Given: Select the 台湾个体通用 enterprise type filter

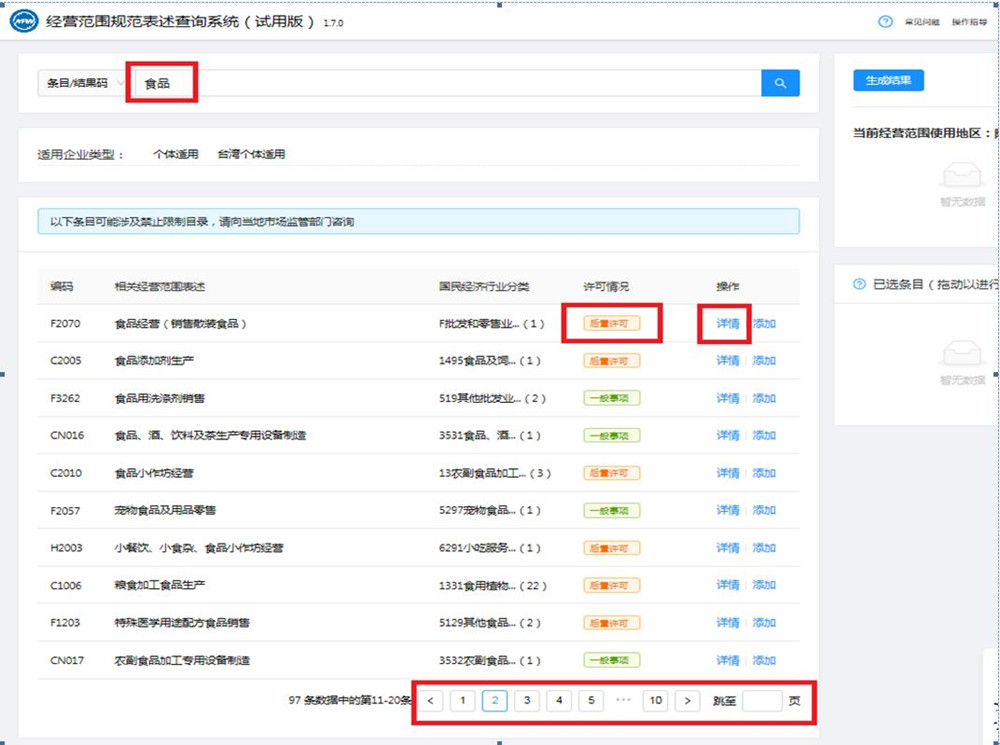Looking at the screenshot, I should tap(251, 154).
